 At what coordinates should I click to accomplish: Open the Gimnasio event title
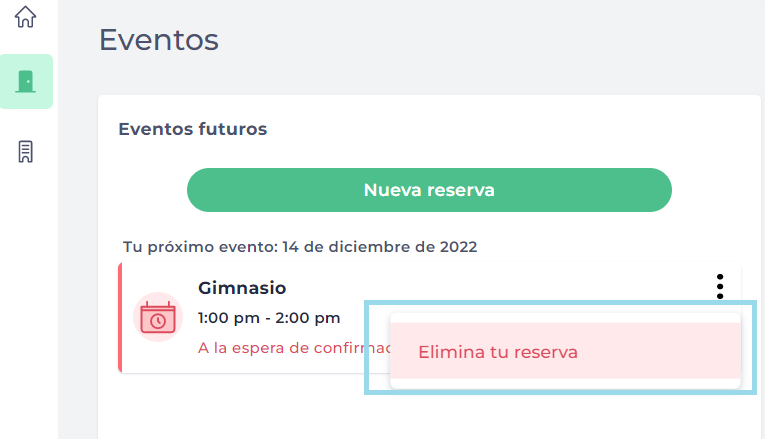[242, 288]
